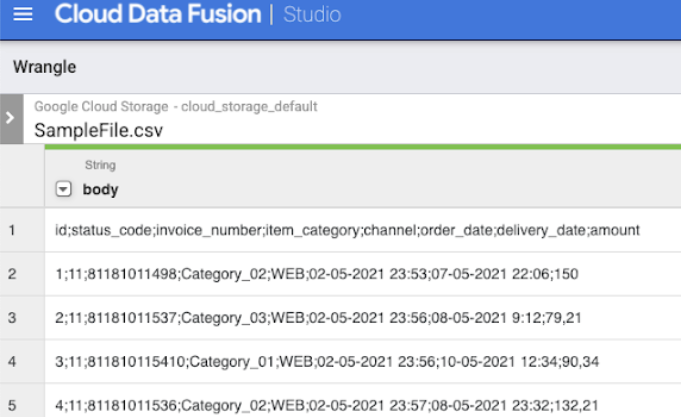This screenshot has height=417, width=681.
Task: Expand the left side panel chevron
Action: (11, 118)
